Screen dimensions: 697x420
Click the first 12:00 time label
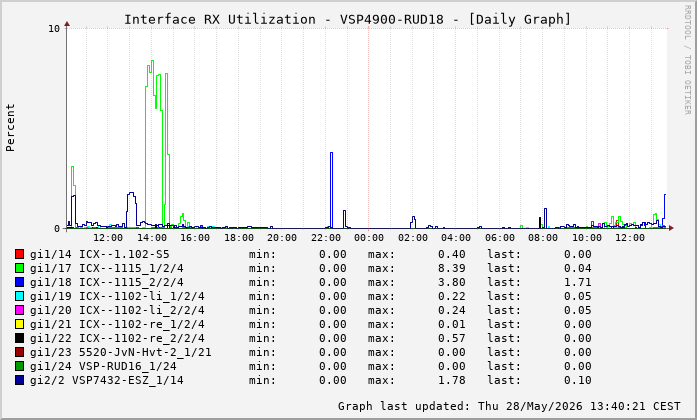[108, 238]
